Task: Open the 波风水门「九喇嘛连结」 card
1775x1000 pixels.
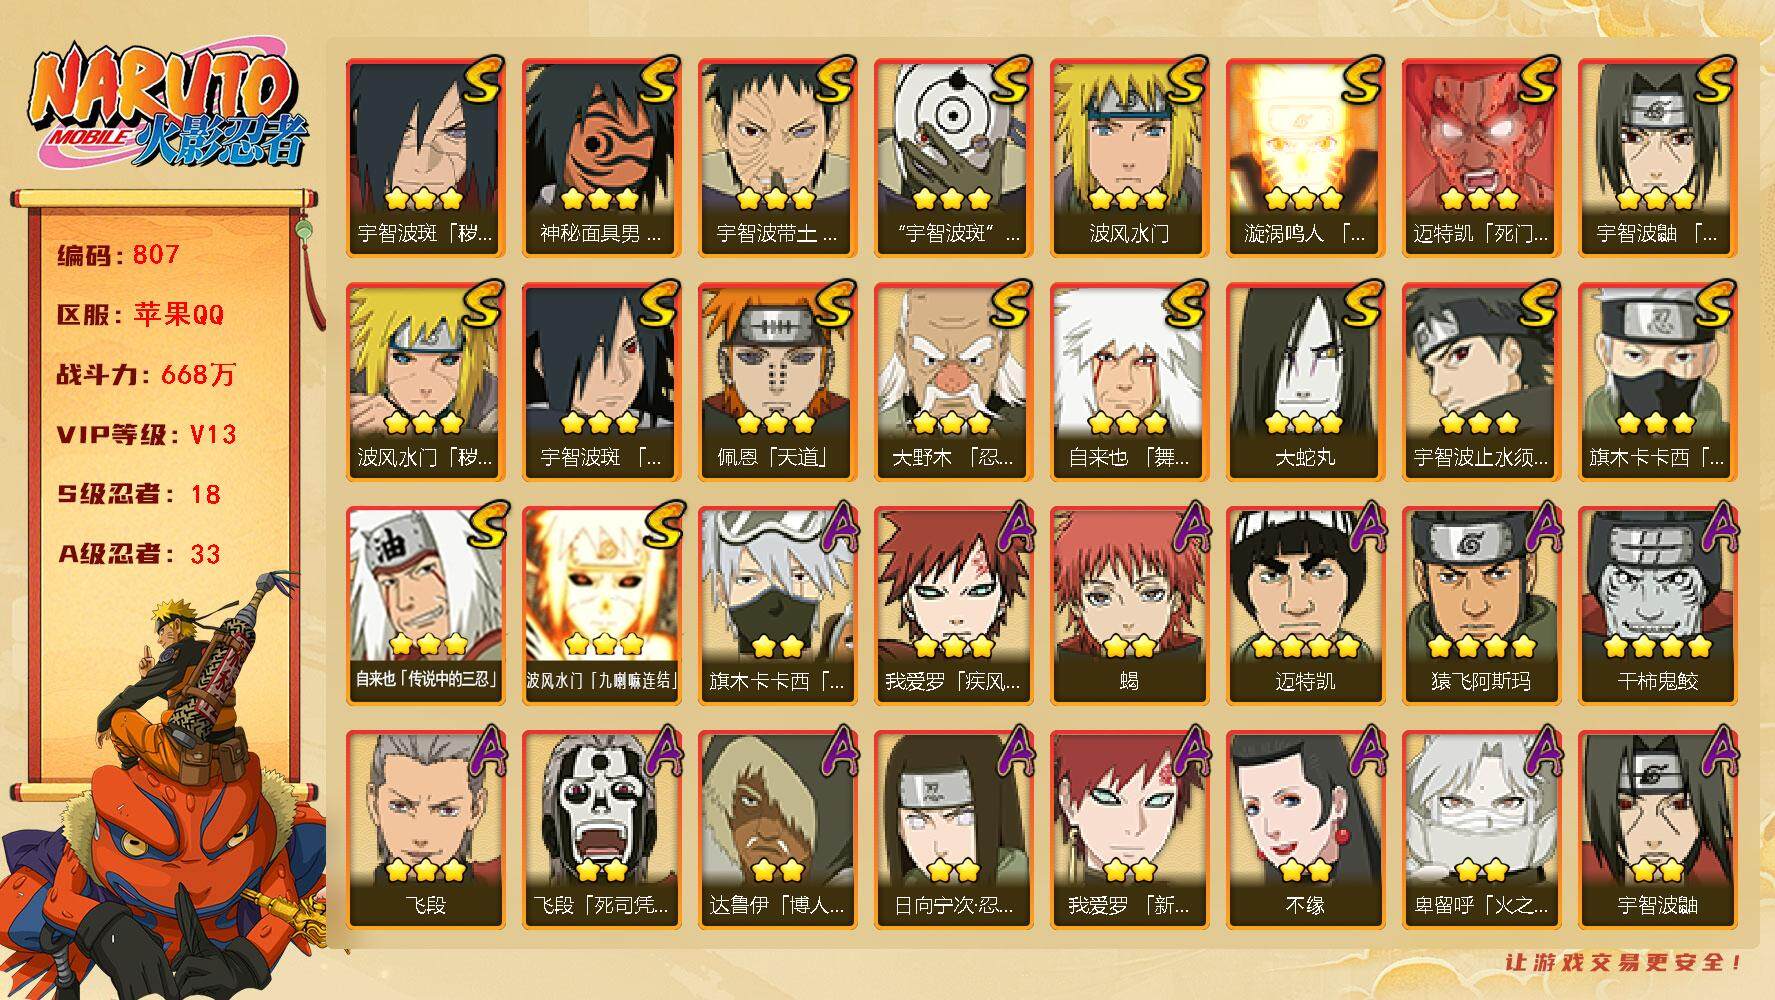Action: click(x=602, y=606)
